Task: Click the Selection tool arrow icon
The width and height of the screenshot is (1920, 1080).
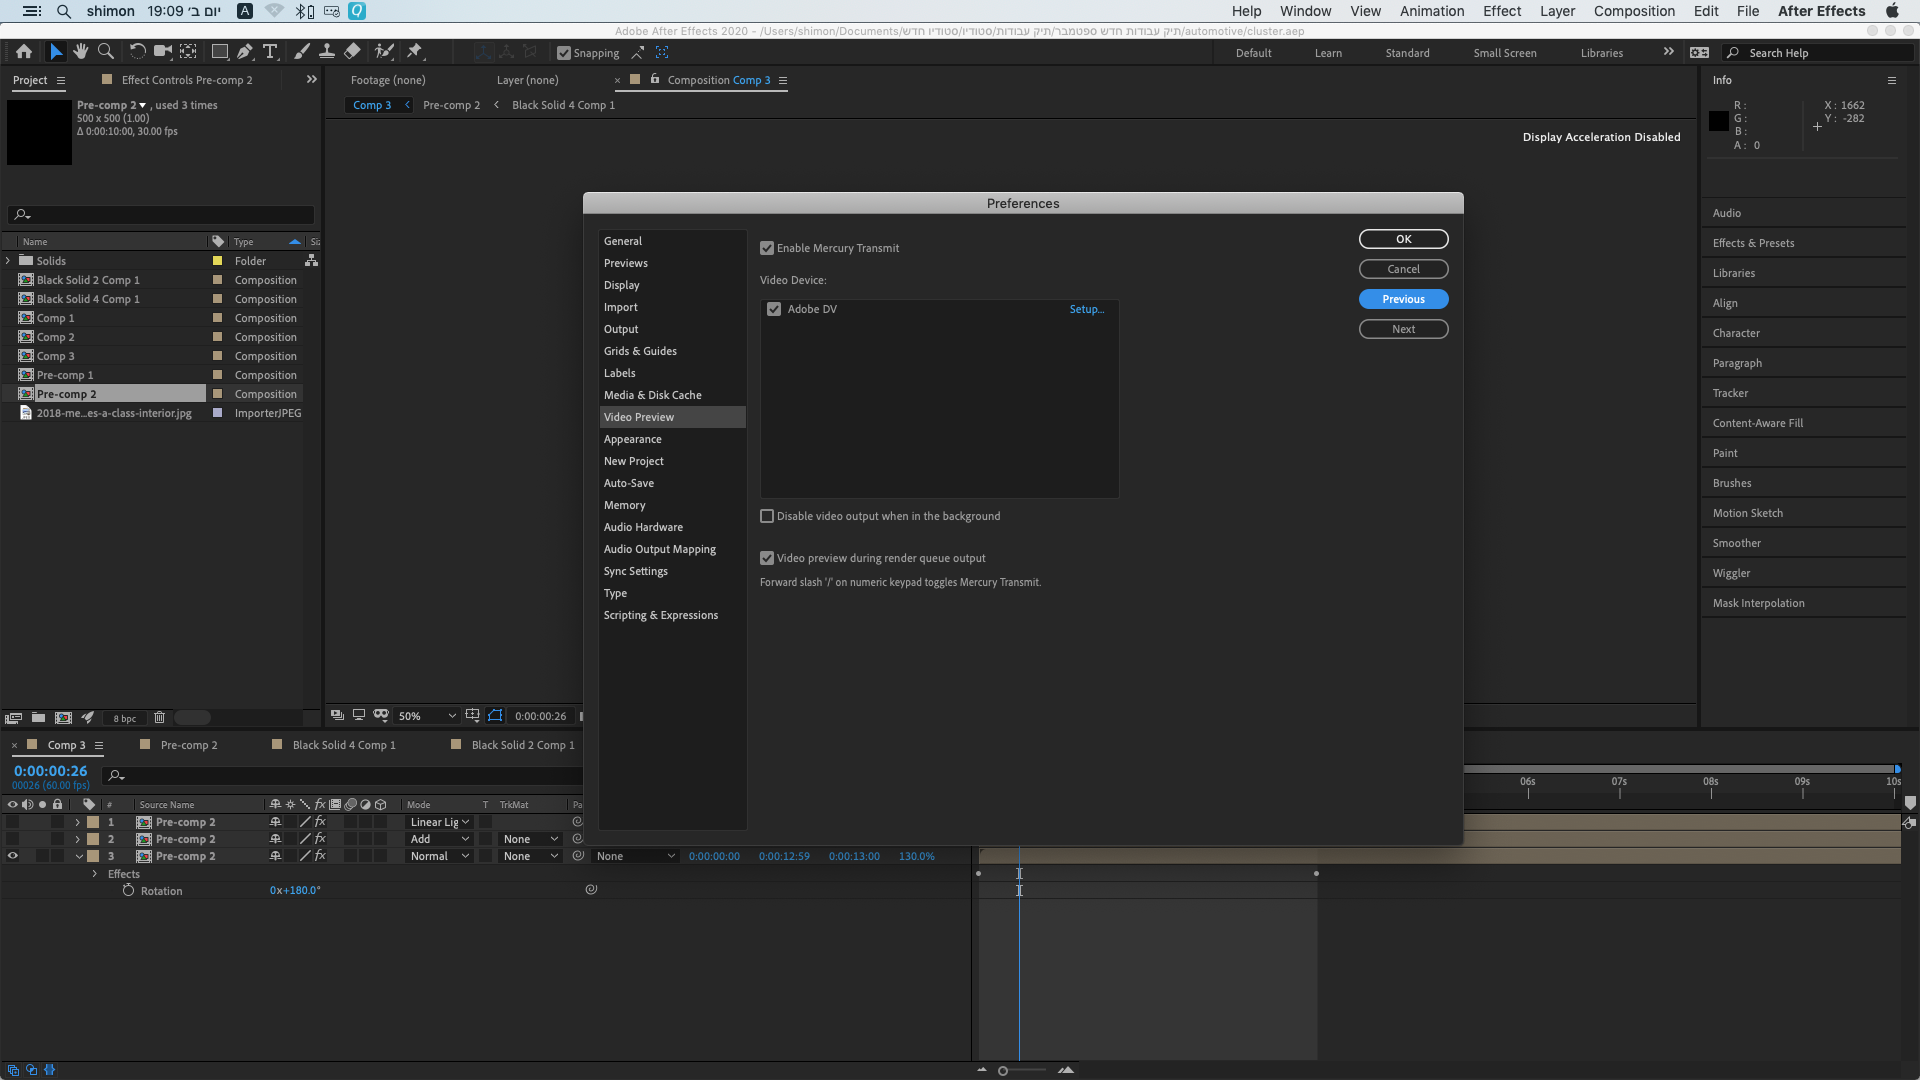Action: click(53, 51)
